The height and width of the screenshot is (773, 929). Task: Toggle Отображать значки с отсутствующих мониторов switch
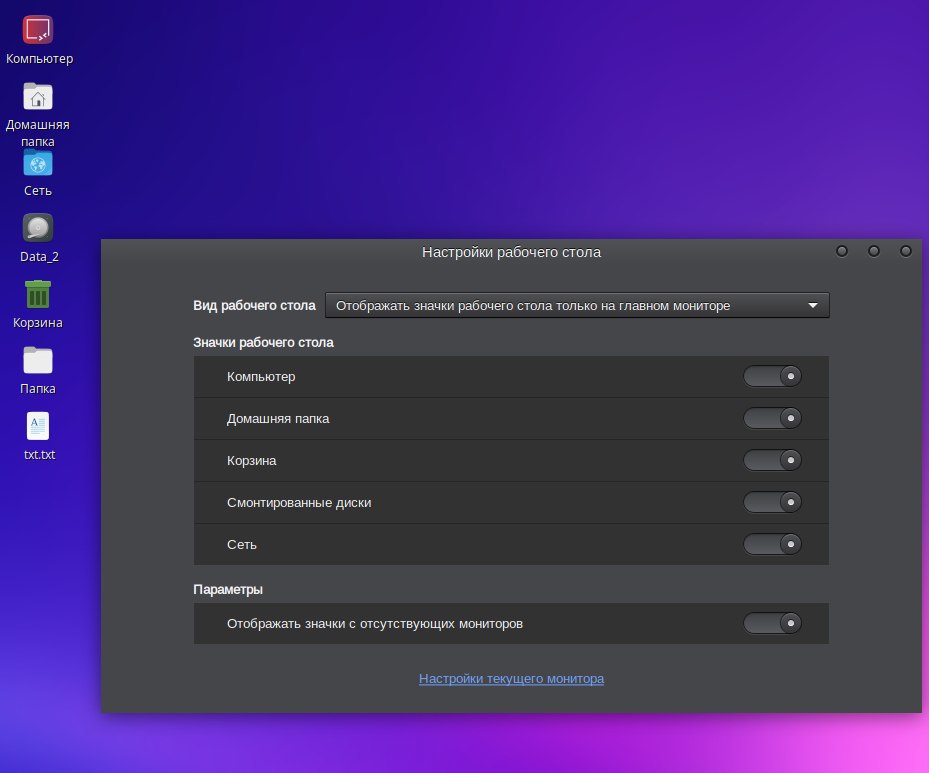772,623
